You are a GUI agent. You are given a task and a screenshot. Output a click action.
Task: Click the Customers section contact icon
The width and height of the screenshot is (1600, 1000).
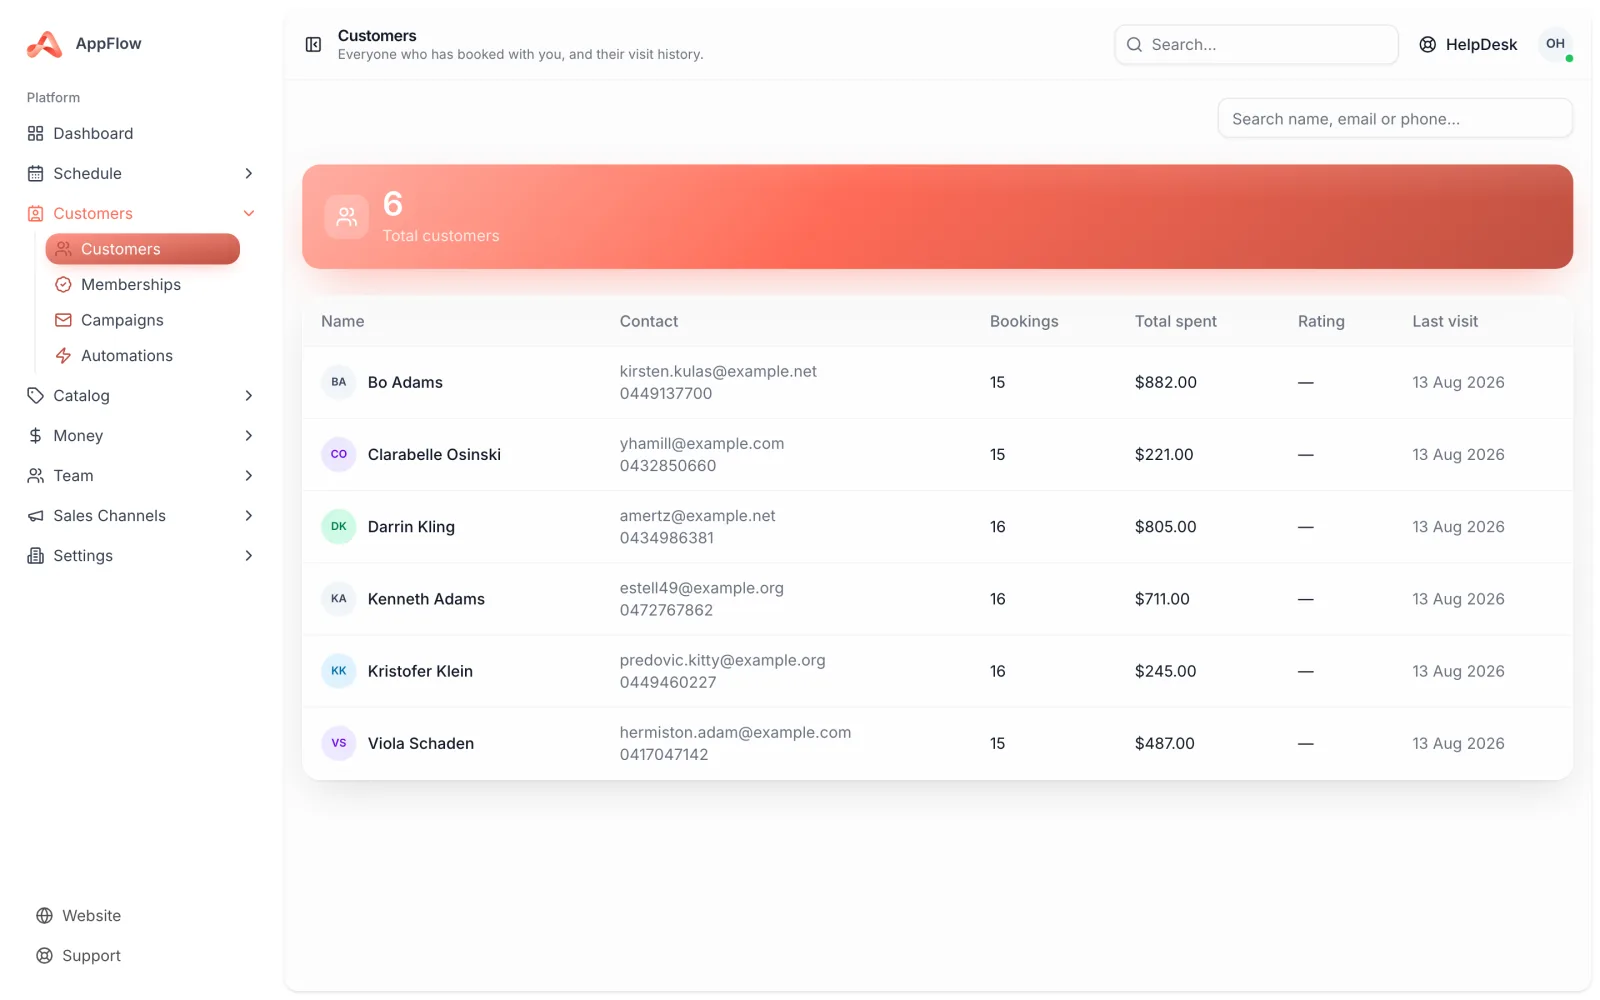click(36, 213)
